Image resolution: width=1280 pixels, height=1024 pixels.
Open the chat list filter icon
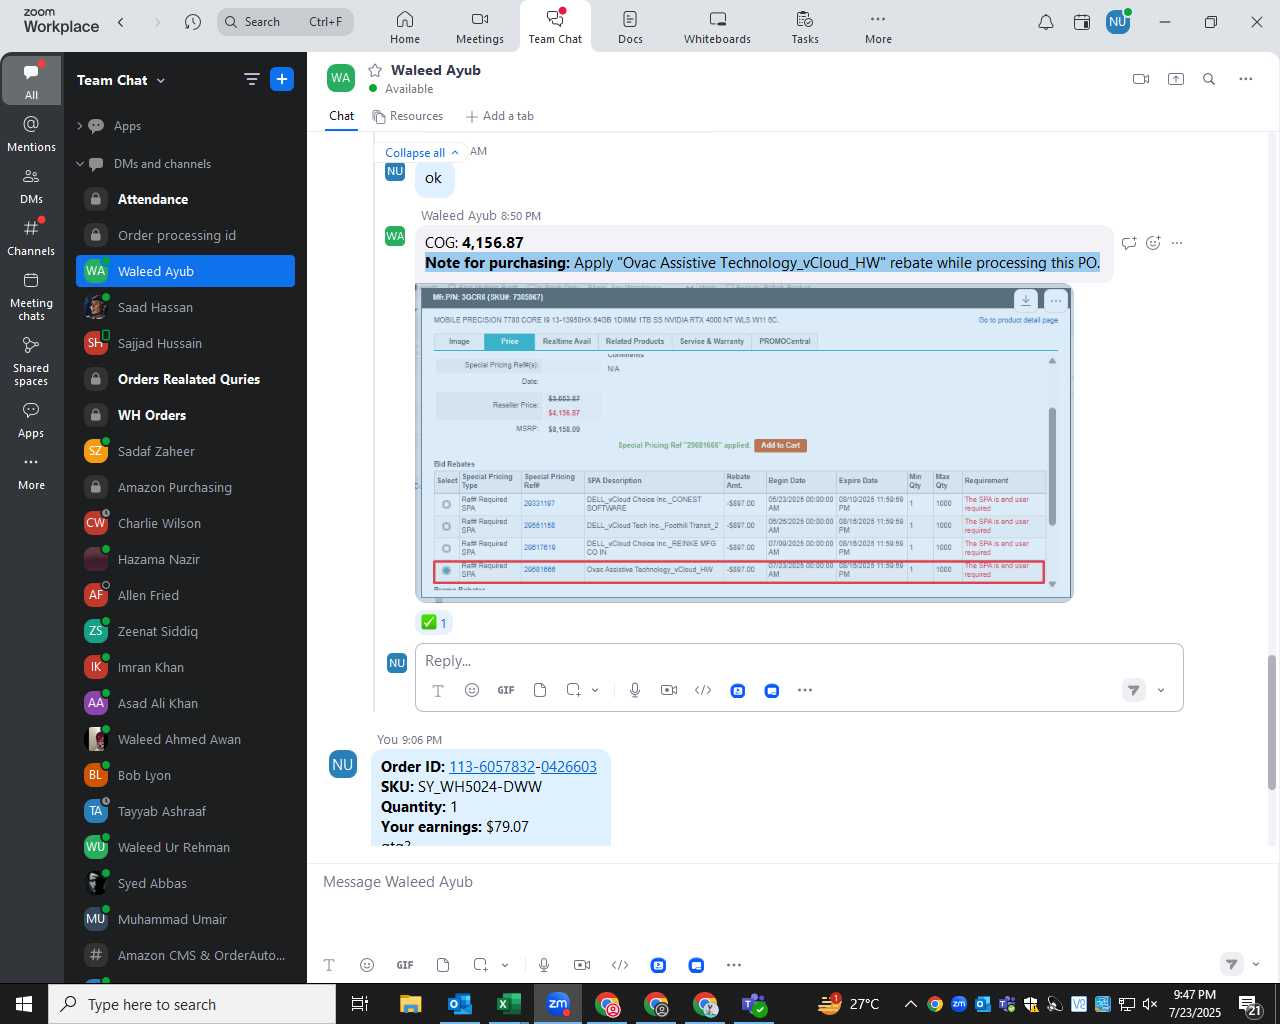252,80
